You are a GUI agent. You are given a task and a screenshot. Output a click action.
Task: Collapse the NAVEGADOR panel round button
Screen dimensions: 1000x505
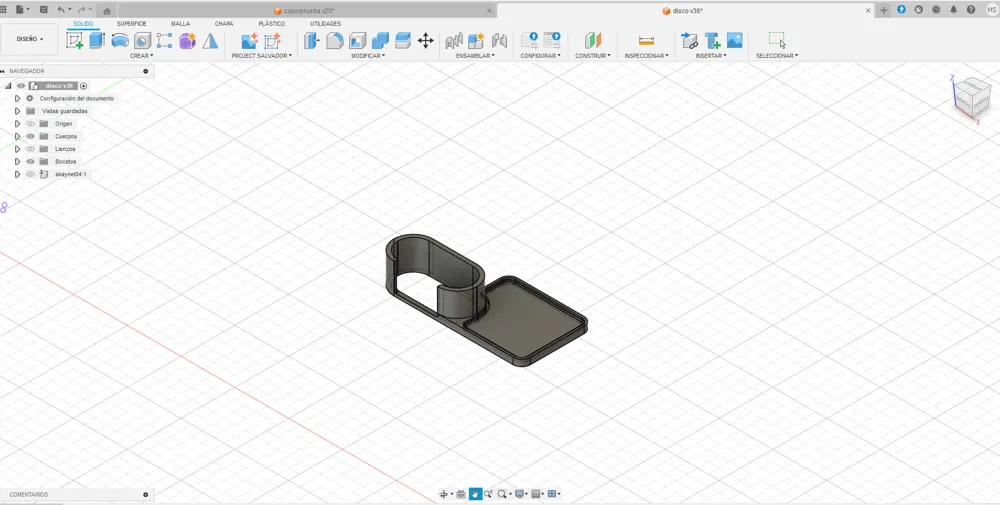click(x=146, y=71)
